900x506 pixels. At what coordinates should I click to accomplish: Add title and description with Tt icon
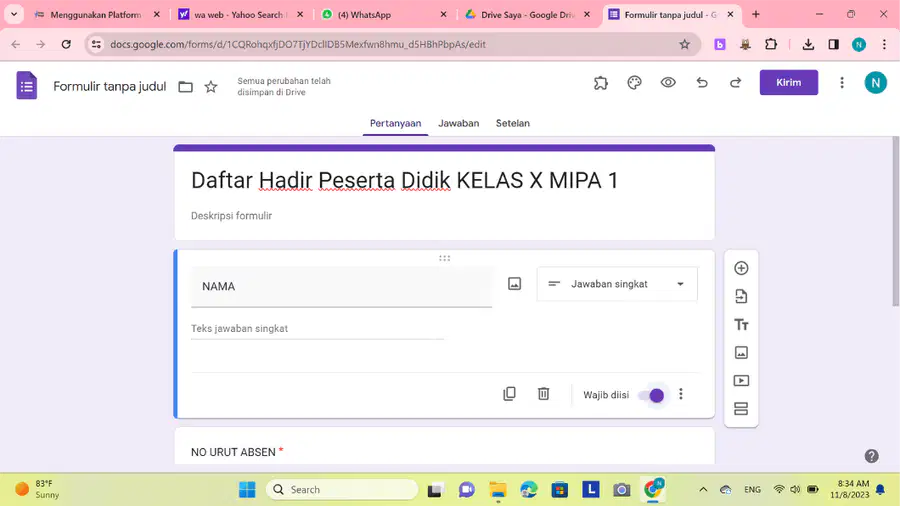pyautogui.click(x=741, y=325)
